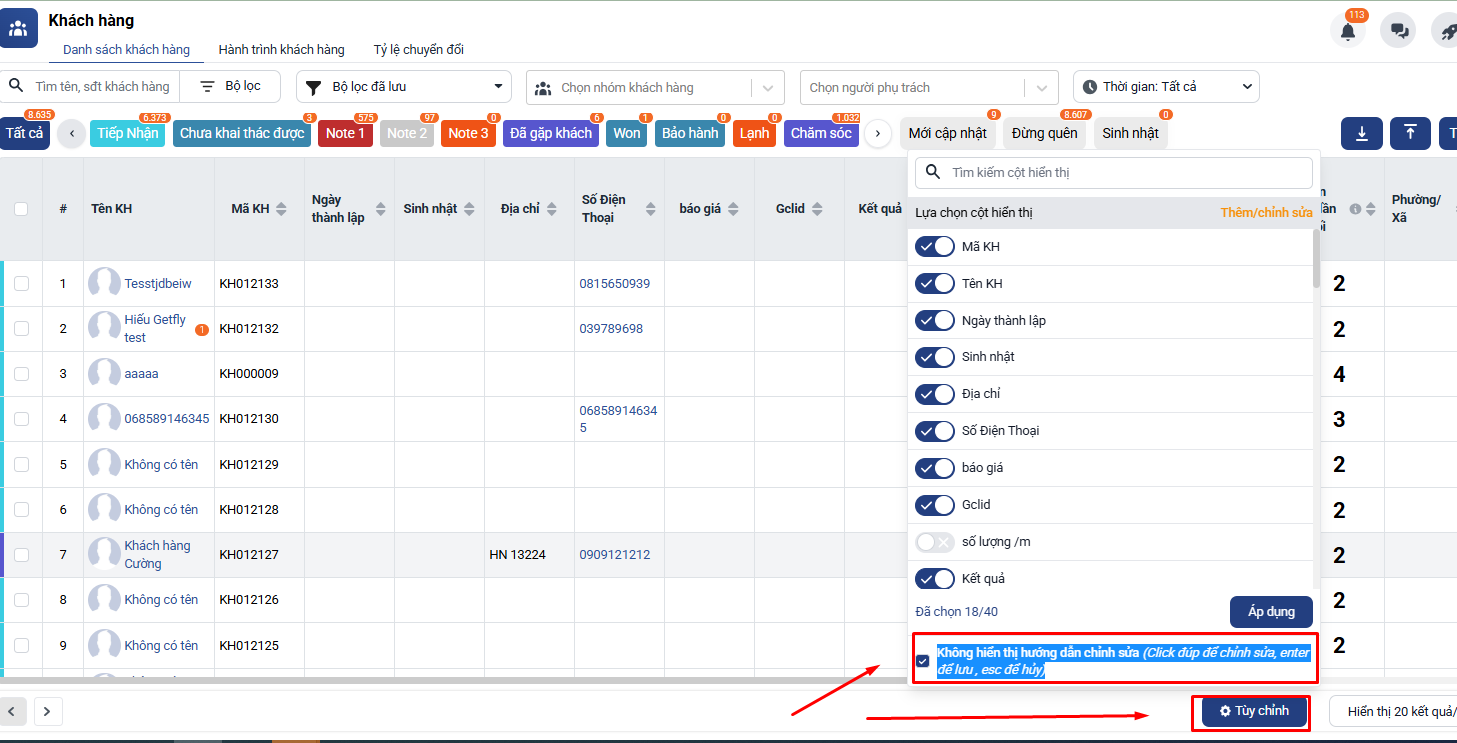Click the upload import icon button
The width and height of the screenshot is (1457, 743).
click(1410, 133)
